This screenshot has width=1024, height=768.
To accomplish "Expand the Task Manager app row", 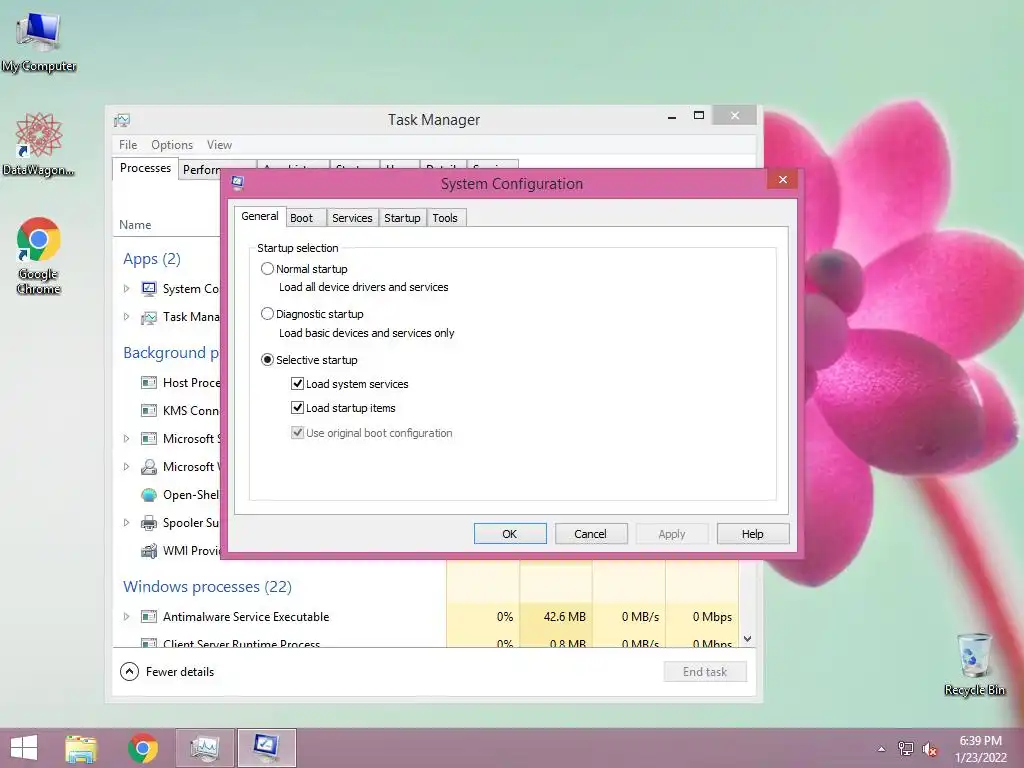I will (x=127, y=317).
